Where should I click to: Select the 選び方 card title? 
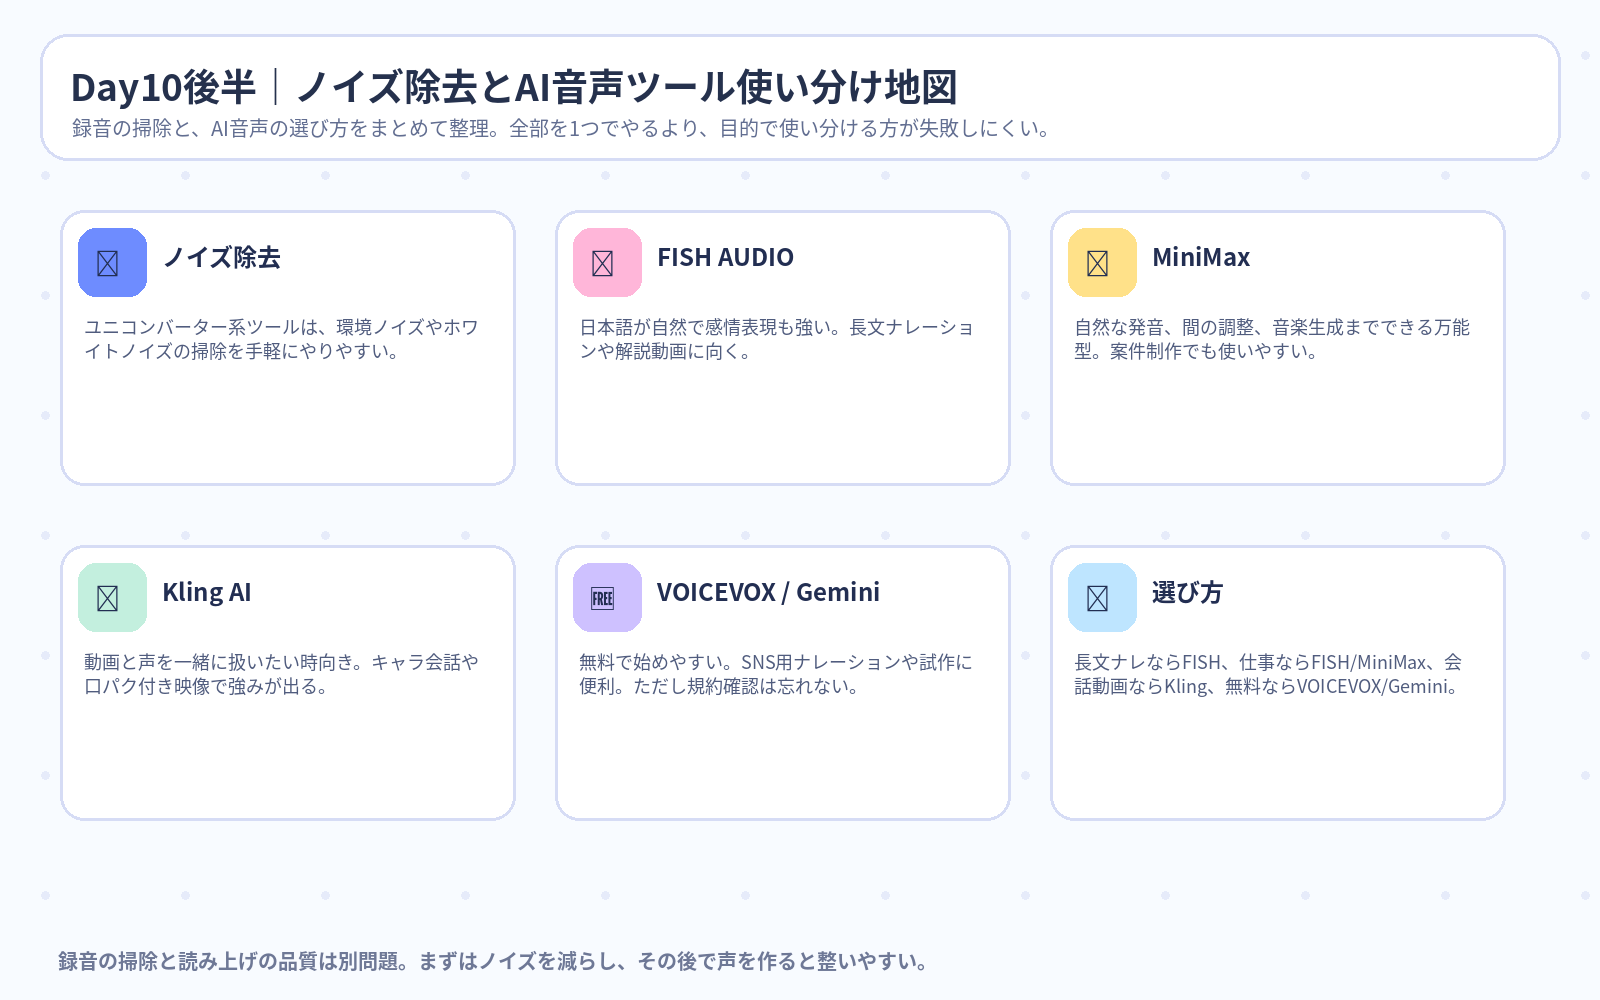click(1187, 592)
